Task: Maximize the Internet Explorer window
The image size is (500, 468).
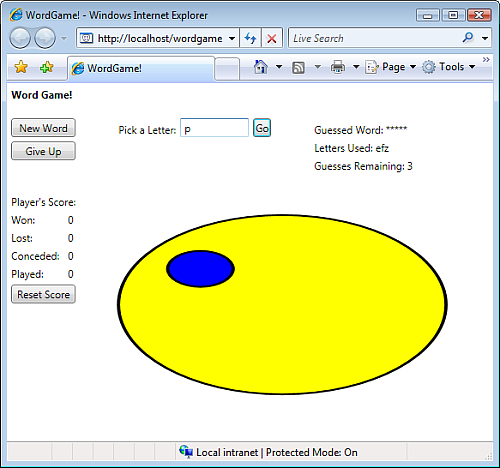Action: tap(453, 15)
